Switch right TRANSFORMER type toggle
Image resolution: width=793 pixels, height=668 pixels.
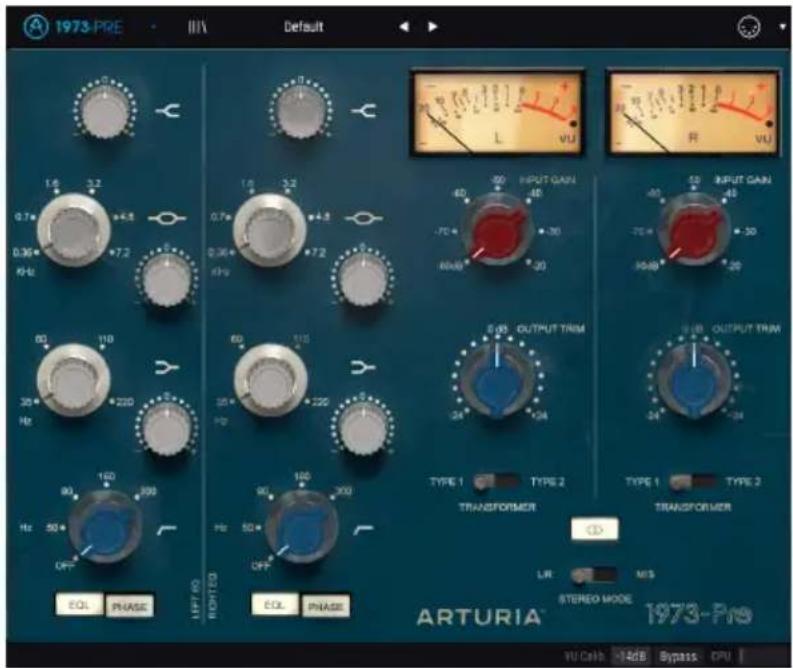[692, 482]
